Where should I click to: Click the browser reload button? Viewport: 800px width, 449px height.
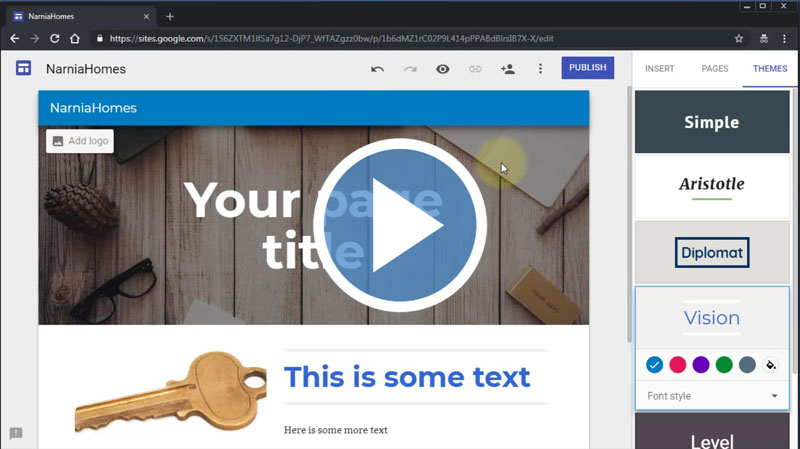pyautogui.click(x=55, y=38)
